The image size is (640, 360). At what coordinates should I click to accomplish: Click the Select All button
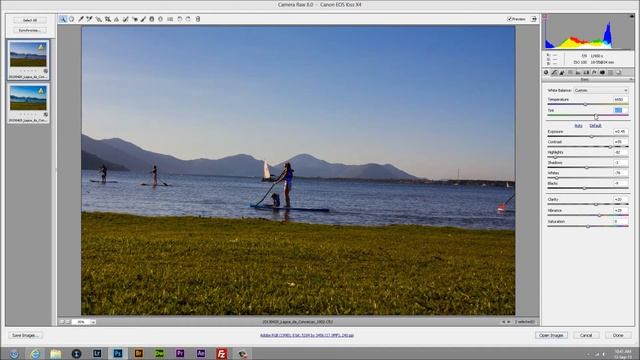point(30,20)
